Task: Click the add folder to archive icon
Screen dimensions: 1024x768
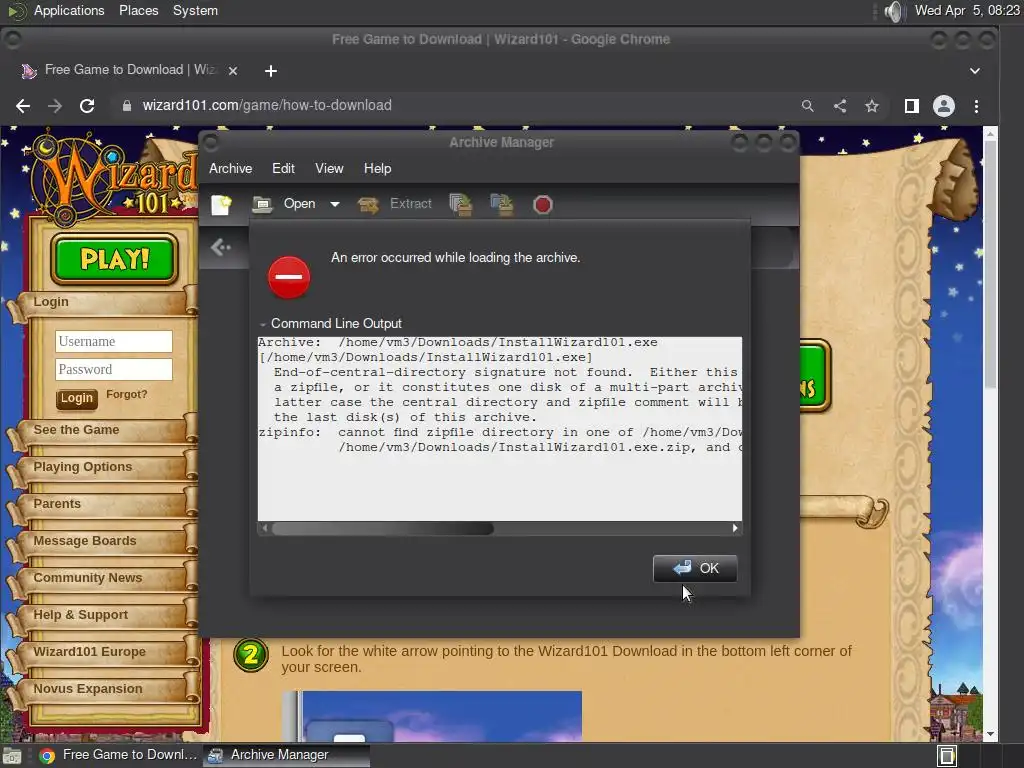Action: pos(502,204)
